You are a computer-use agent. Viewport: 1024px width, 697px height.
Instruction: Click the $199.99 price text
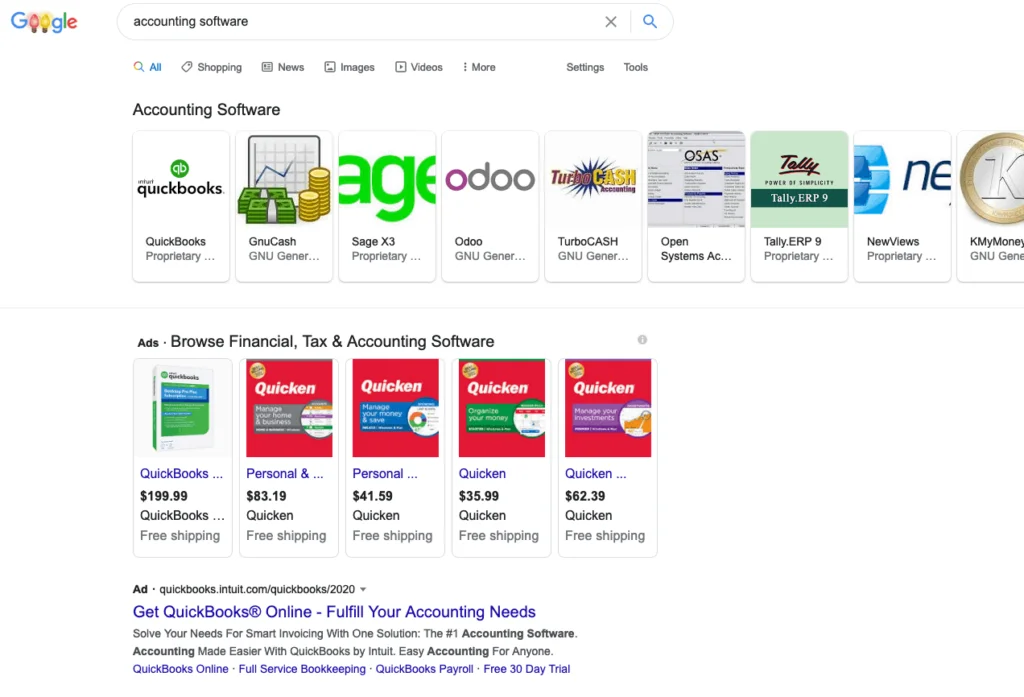point(164,496)
